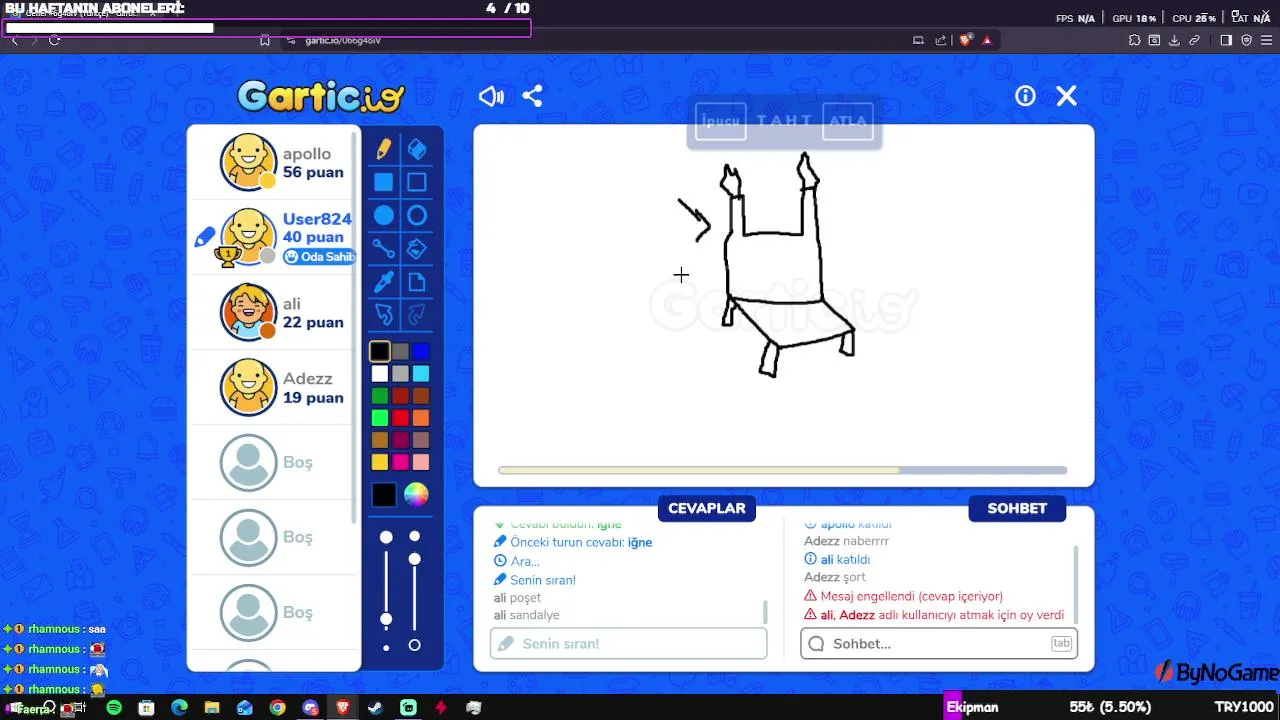1280x720 pixels.
Task: Mute the Gartic game sound
Action: [x=491, y=96]
